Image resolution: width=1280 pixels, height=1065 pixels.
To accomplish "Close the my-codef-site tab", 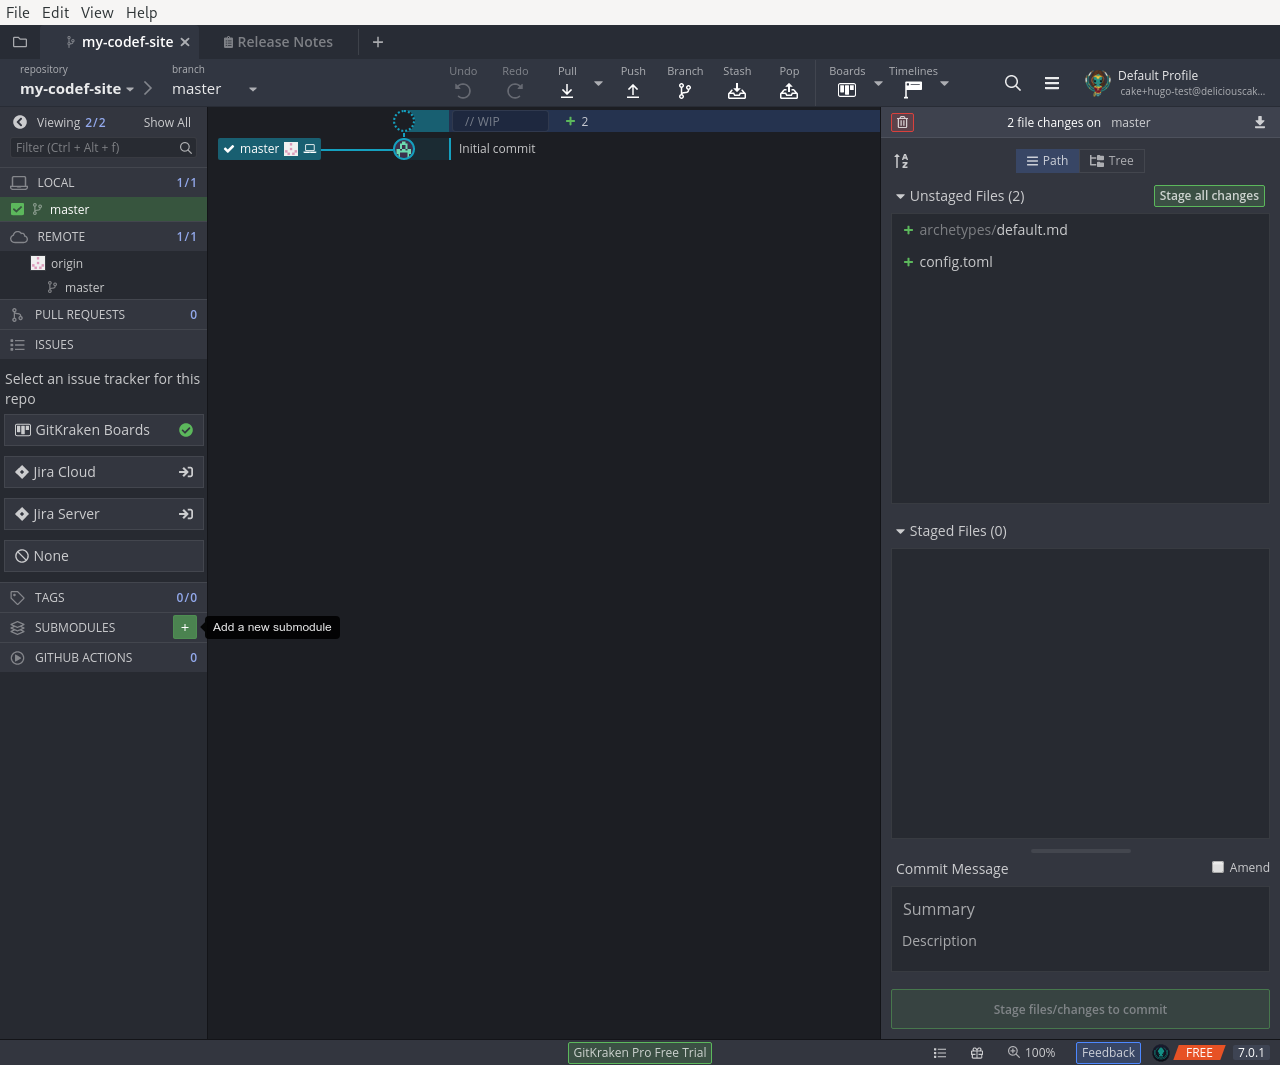I will click(185, 42).
